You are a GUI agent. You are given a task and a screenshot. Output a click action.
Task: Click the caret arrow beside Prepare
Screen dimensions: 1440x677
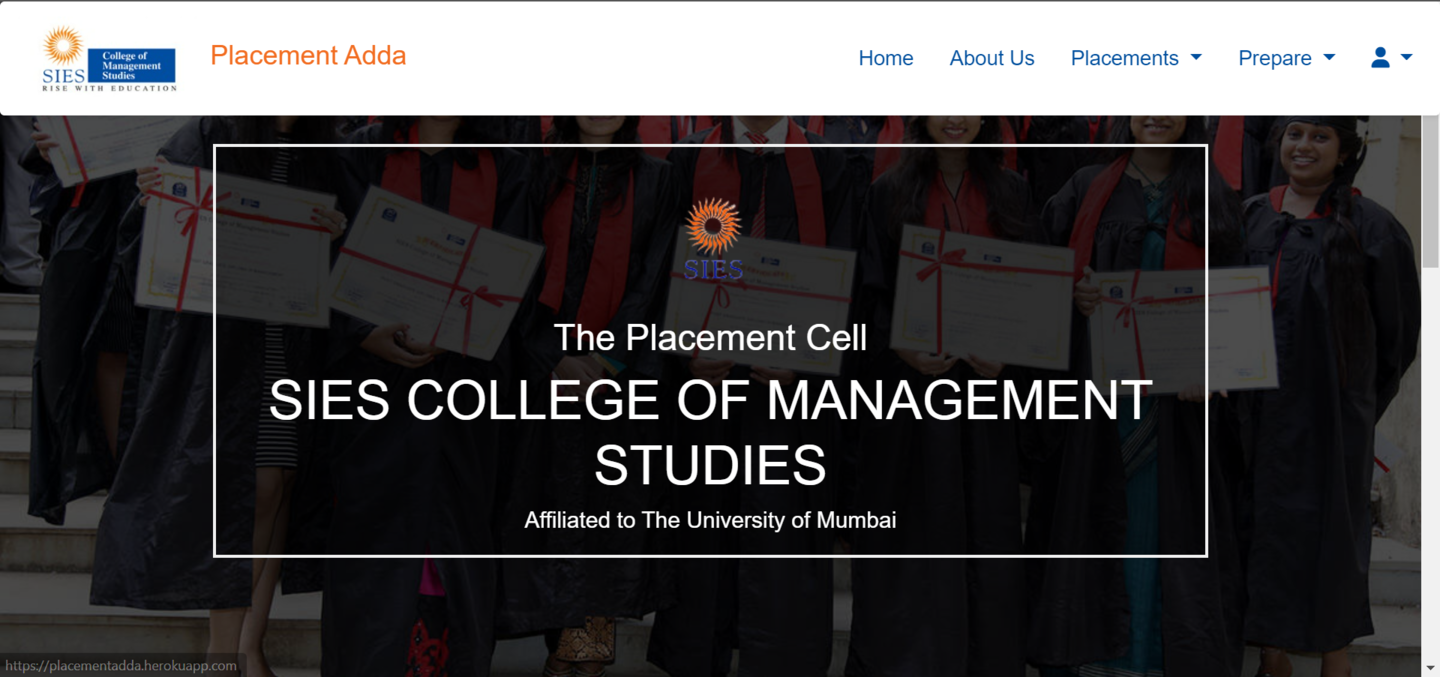(1329, 58)
